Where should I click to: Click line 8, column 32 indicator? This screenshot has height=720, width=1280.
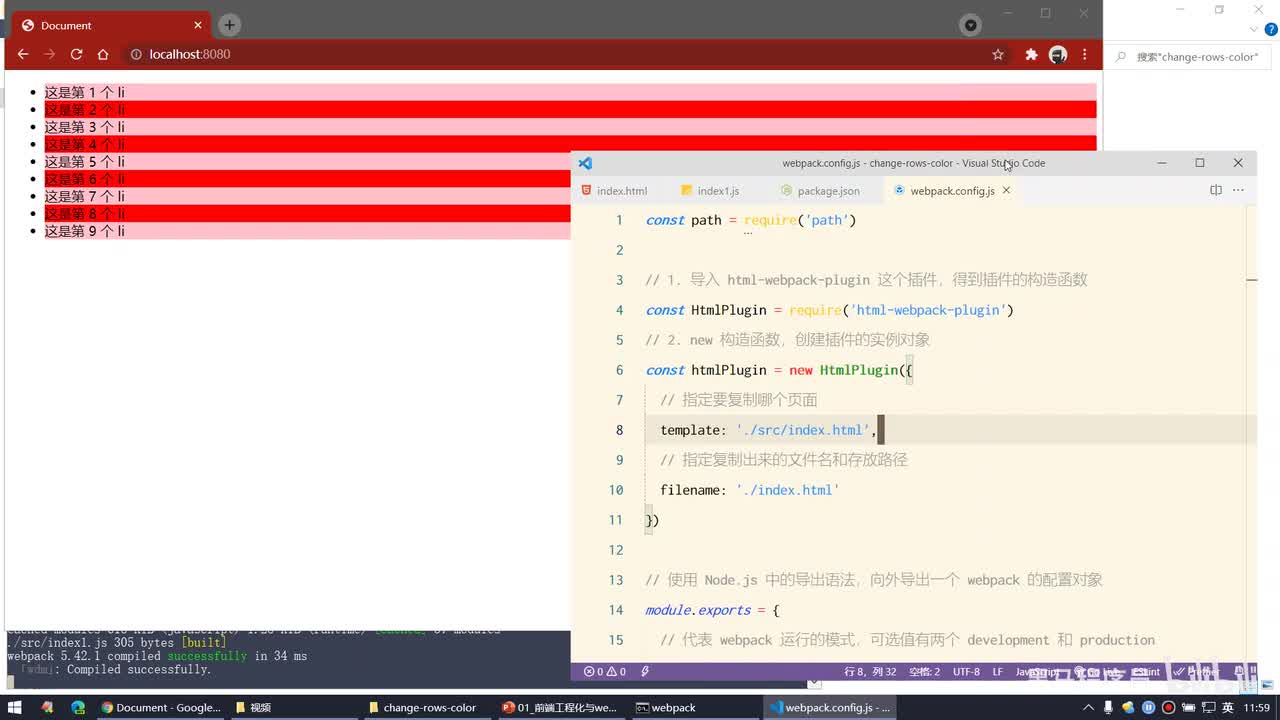[870, 672]
